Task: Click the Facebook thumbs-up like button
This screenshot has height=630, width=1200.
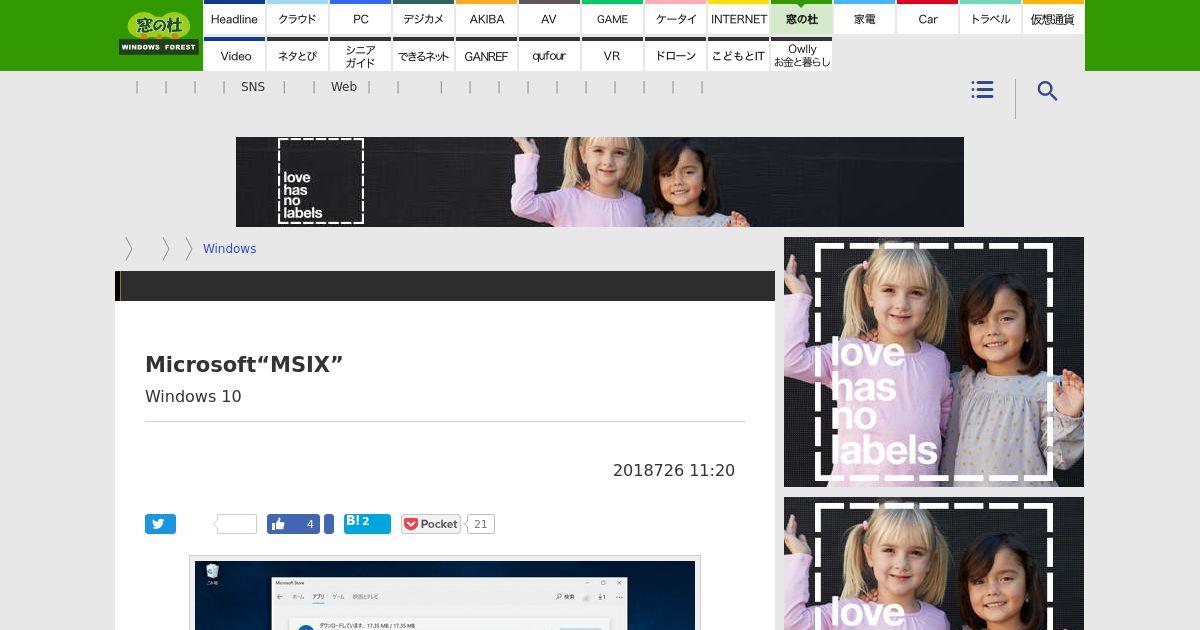Action: 293,524
